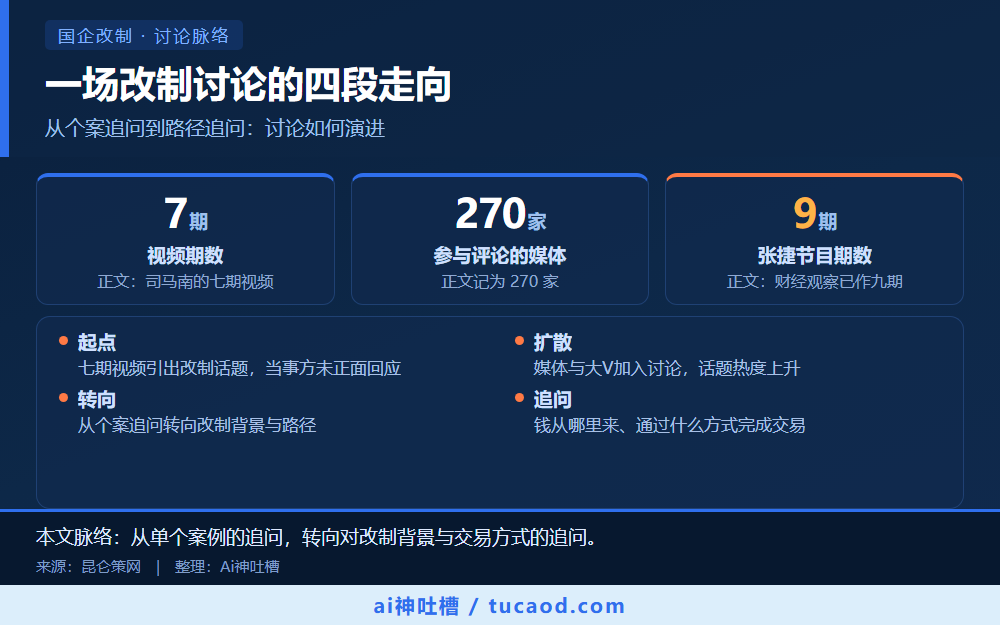
Task: Click the orange bullet beside 扩散
Action: (519, 341)
